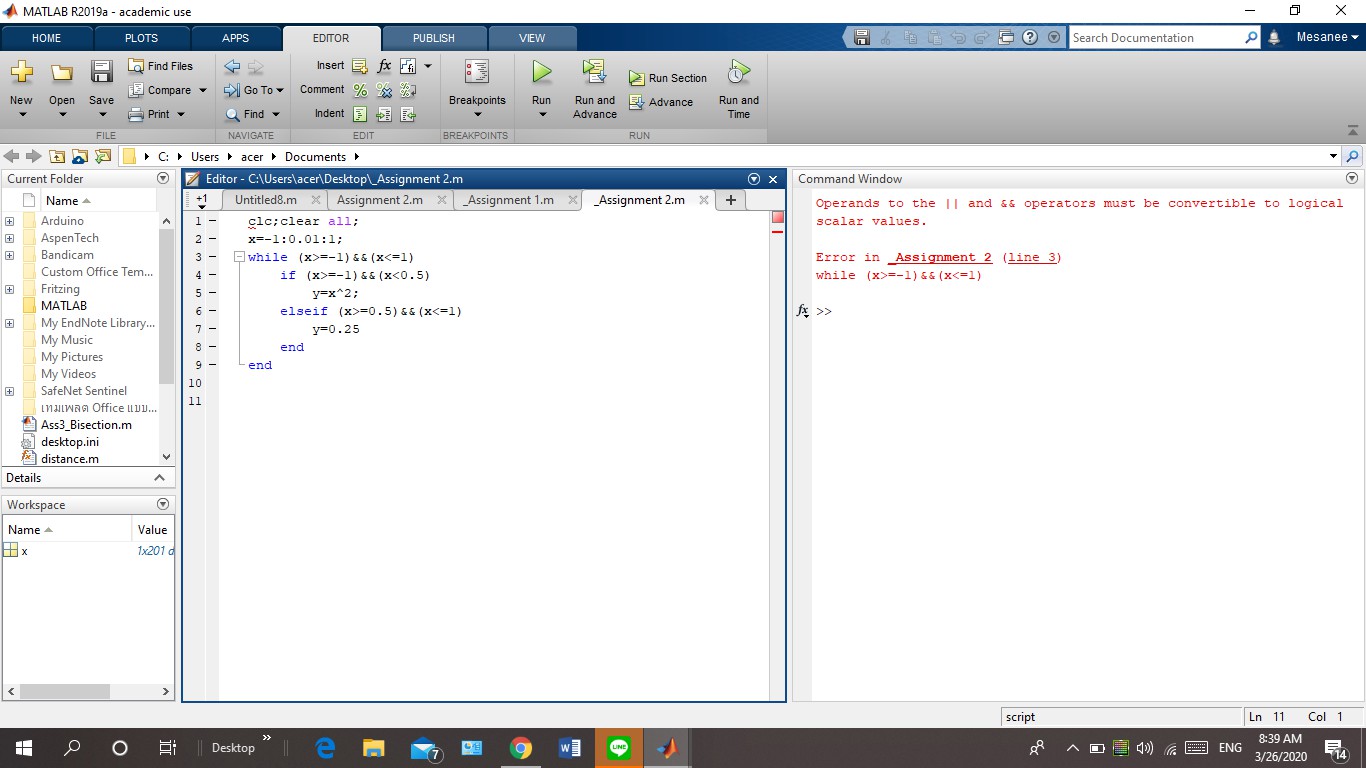
Task: Save the script using the Save icon
Action: (101, 72)
